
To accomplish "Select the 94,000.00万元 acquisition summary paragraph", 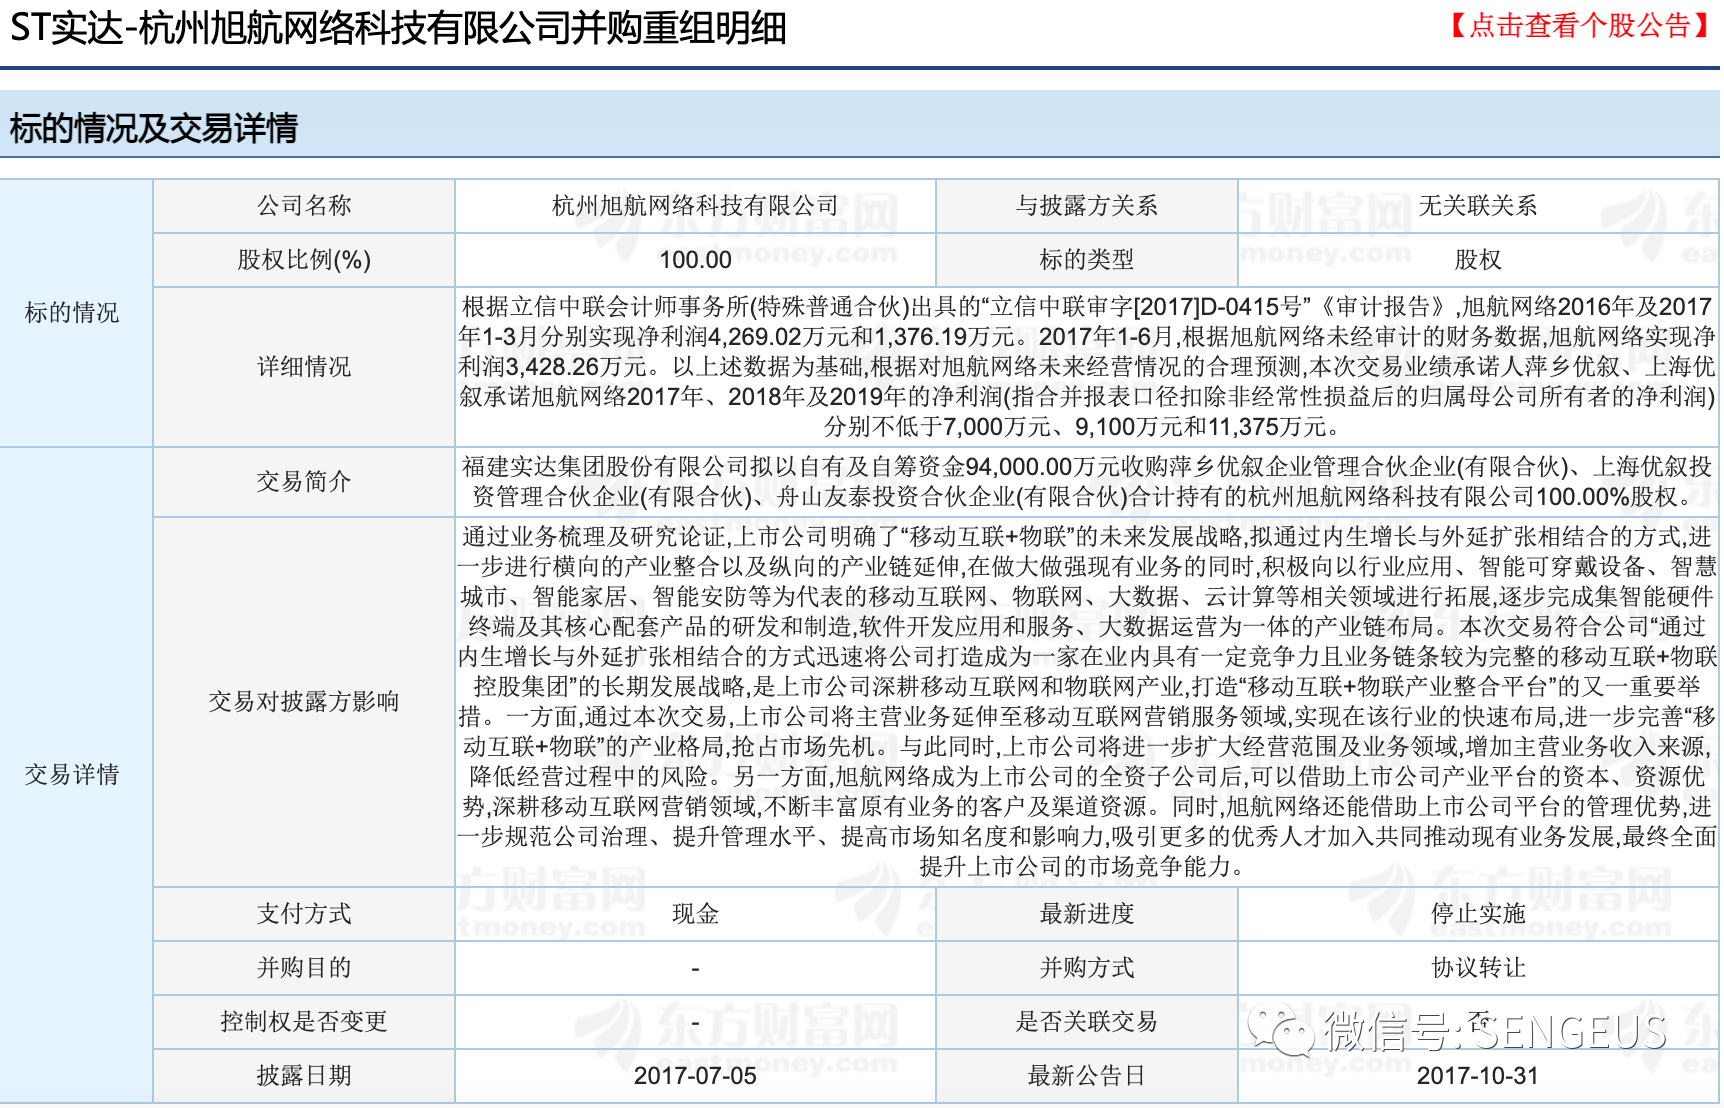I will click(1087, 482).
